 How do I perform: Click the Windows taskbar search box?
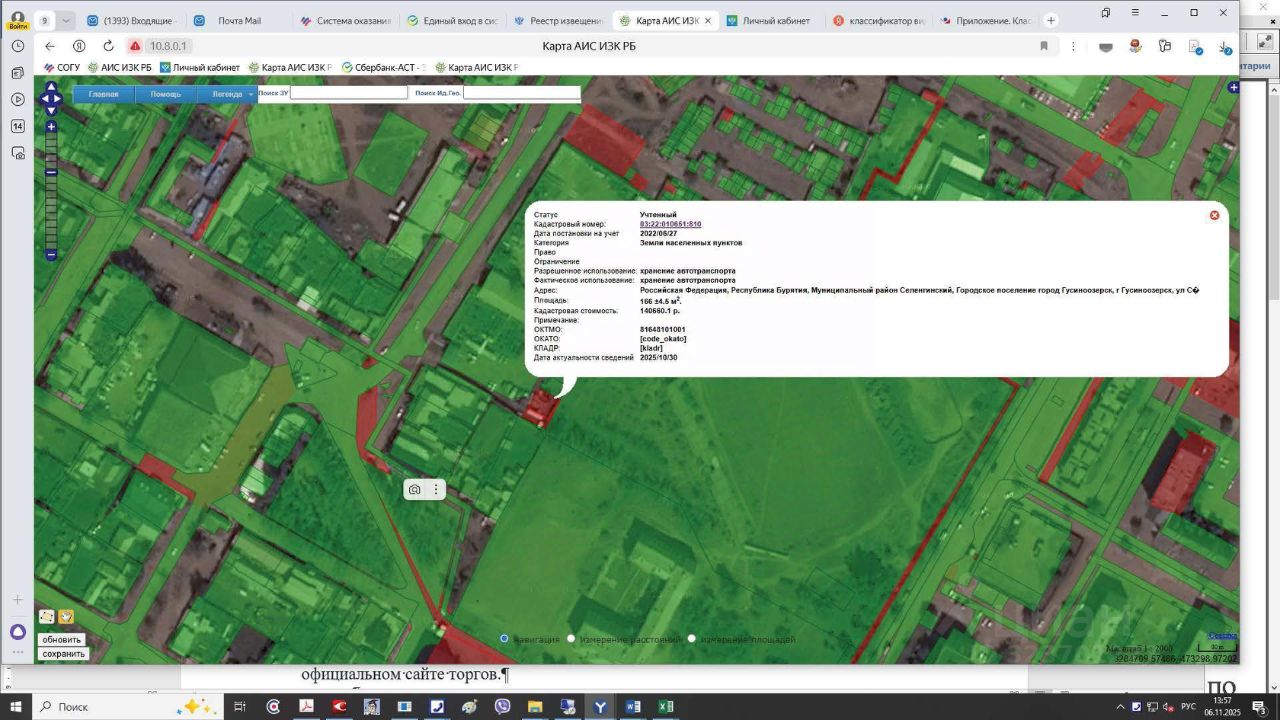point(128,707)
